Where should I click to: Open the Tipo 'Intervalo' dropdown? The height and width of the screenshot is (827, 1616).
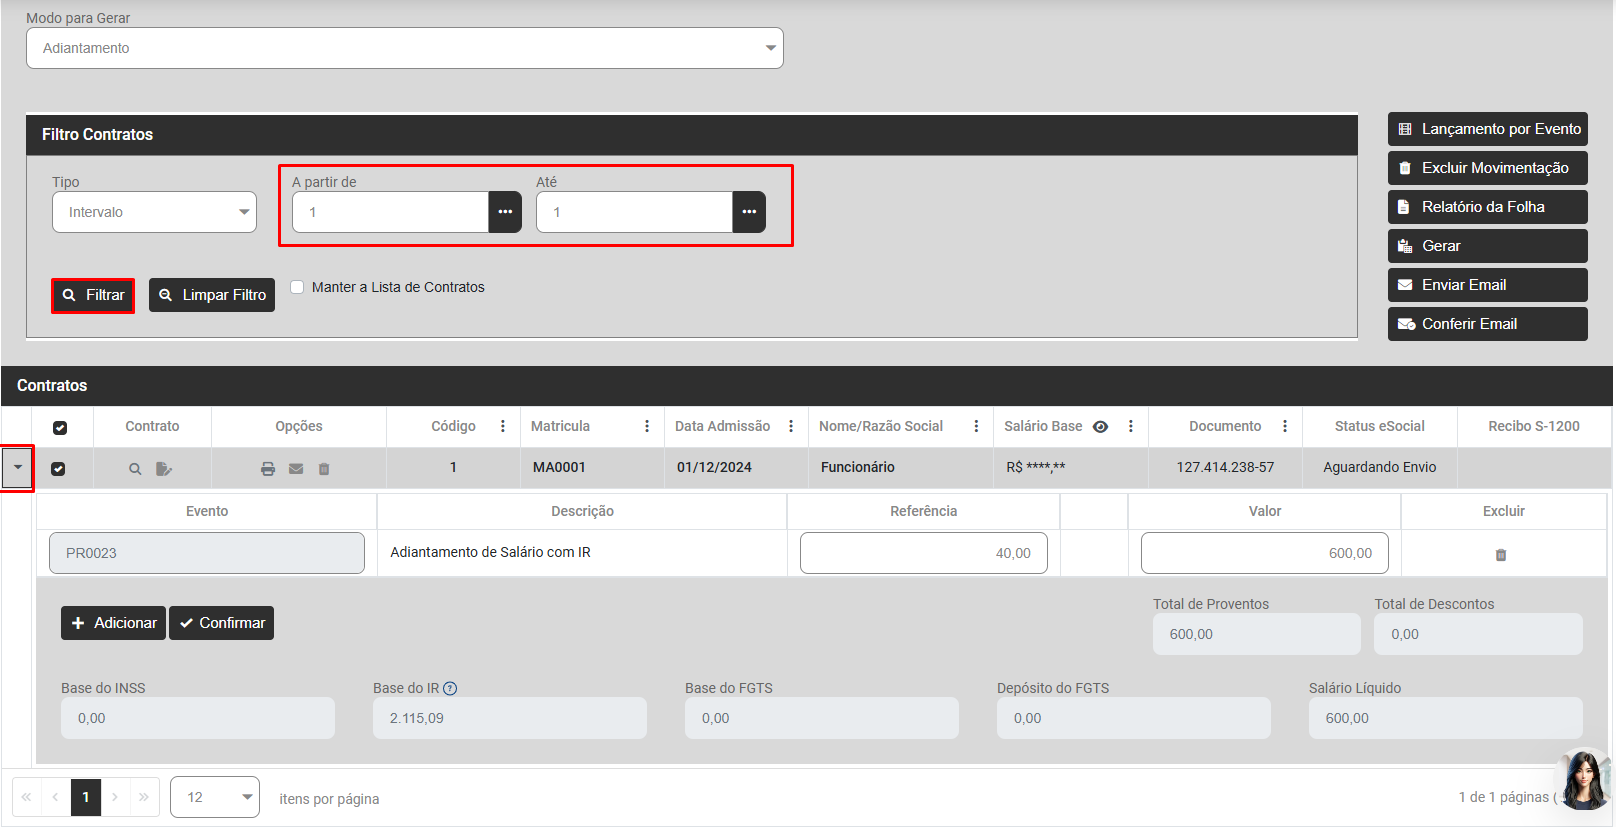coord(154,212)
